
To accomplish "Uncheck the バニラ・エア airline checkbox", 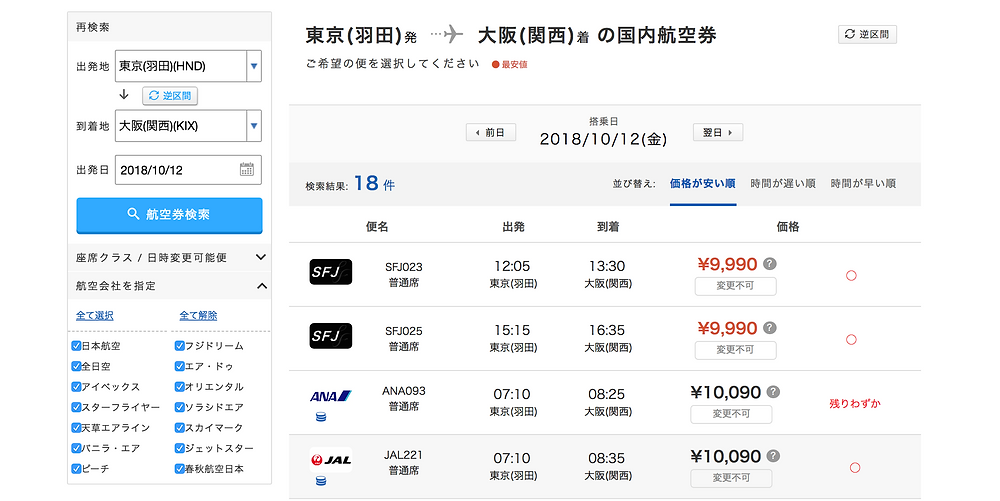I will point(76,448).
